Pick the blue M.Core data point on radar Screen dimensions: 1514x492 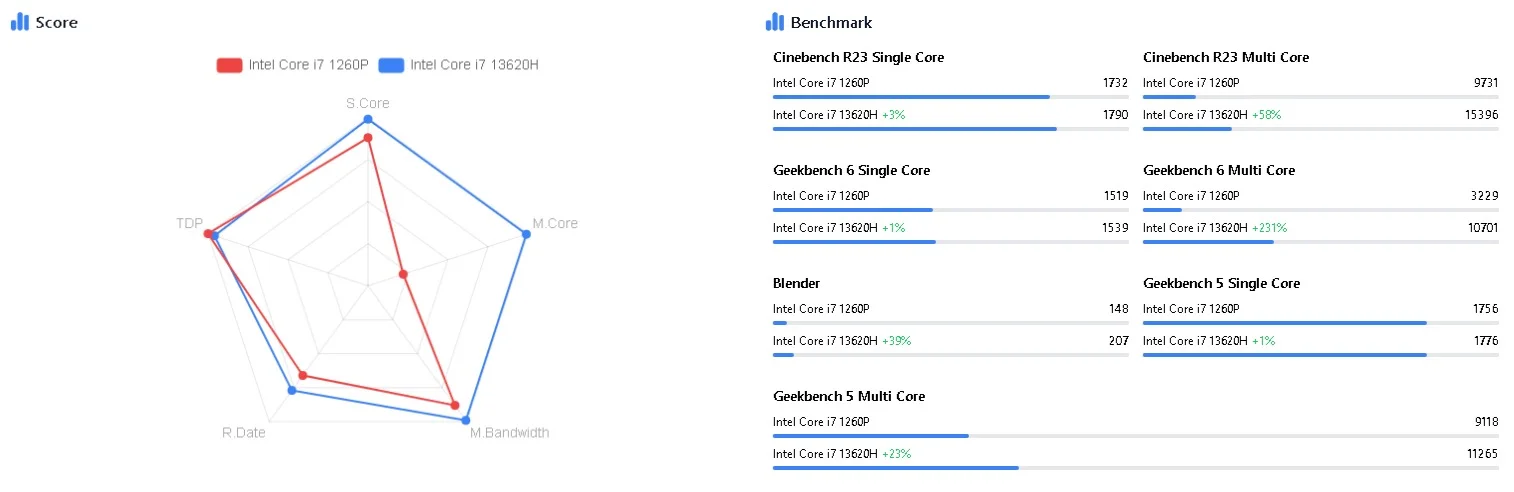pyautogui.click(x=526, y=234)
